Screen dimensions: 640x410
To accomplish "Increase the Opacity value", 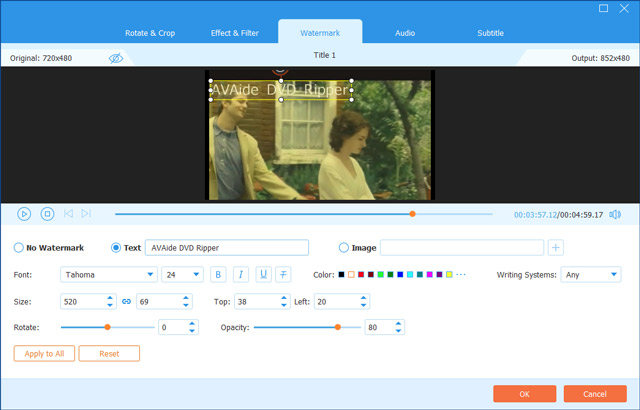I will click(398, 324).
